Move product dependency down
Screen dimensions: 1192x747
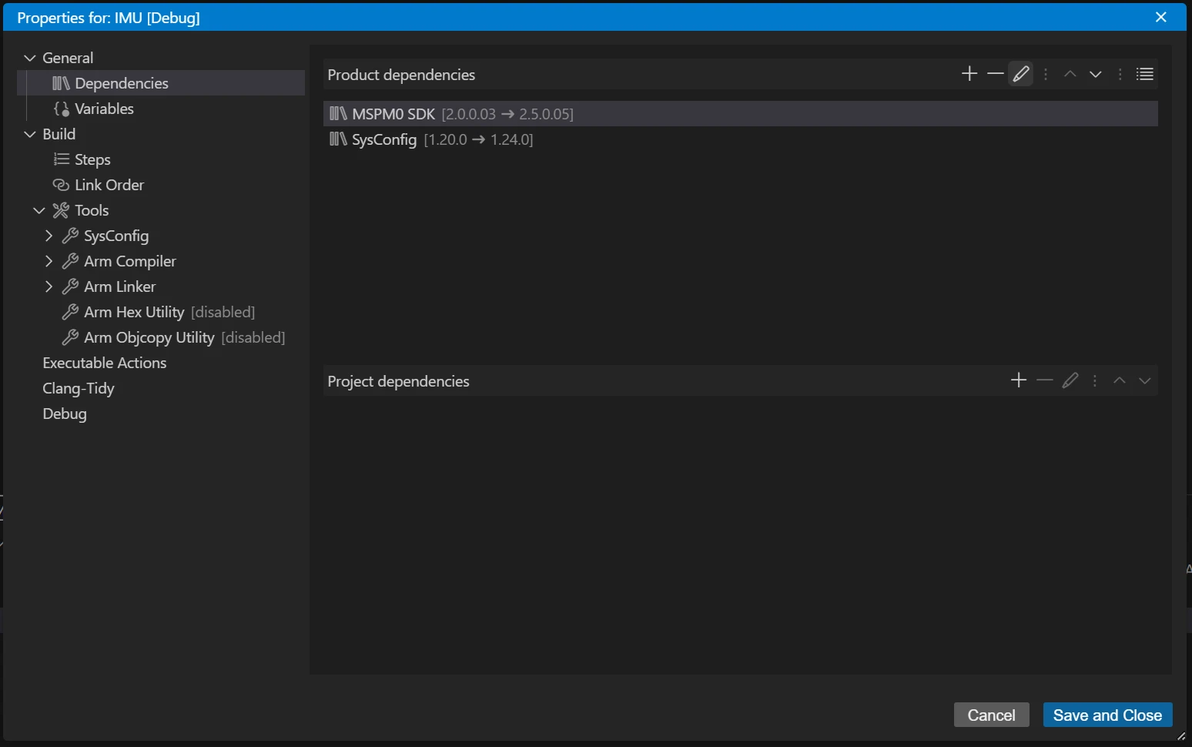point(1096,74)
